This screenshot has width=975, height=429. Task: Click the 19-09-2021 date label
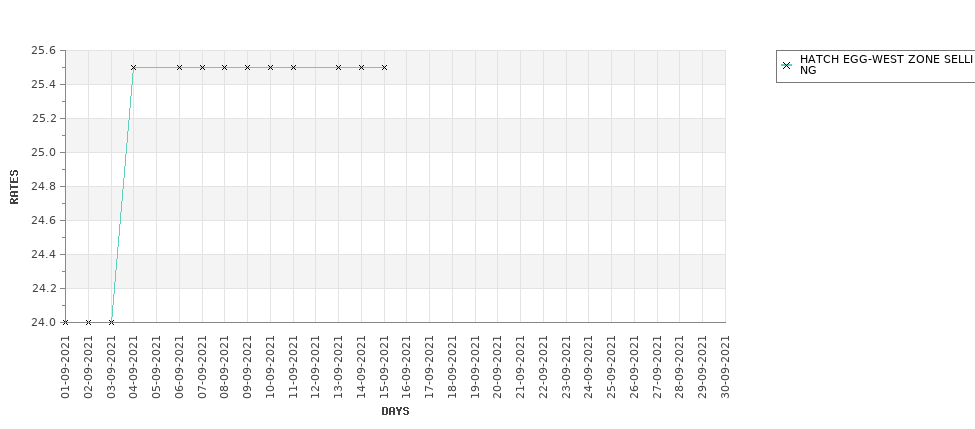(475, 367)
